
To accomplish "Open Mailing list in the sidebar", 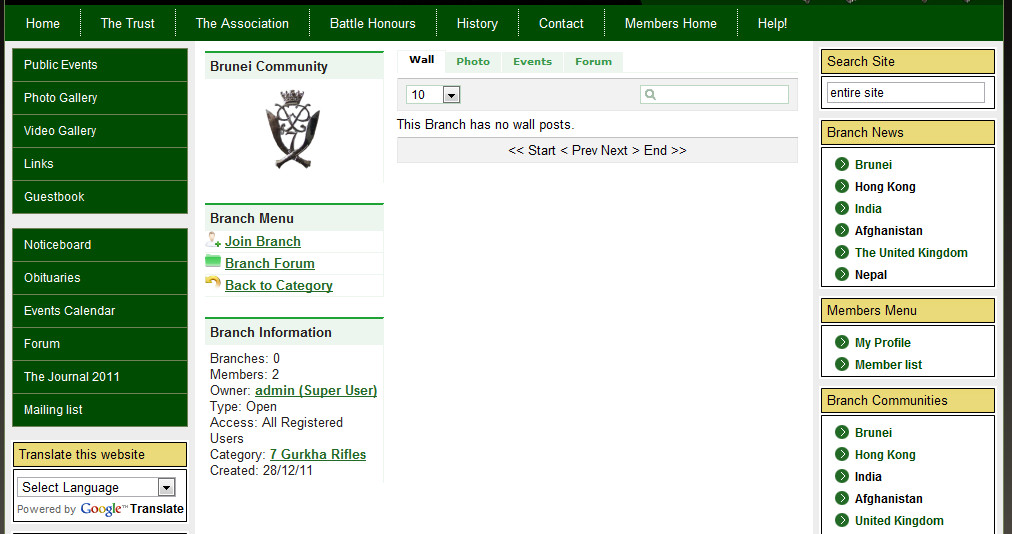I will [x=100, y=409].
